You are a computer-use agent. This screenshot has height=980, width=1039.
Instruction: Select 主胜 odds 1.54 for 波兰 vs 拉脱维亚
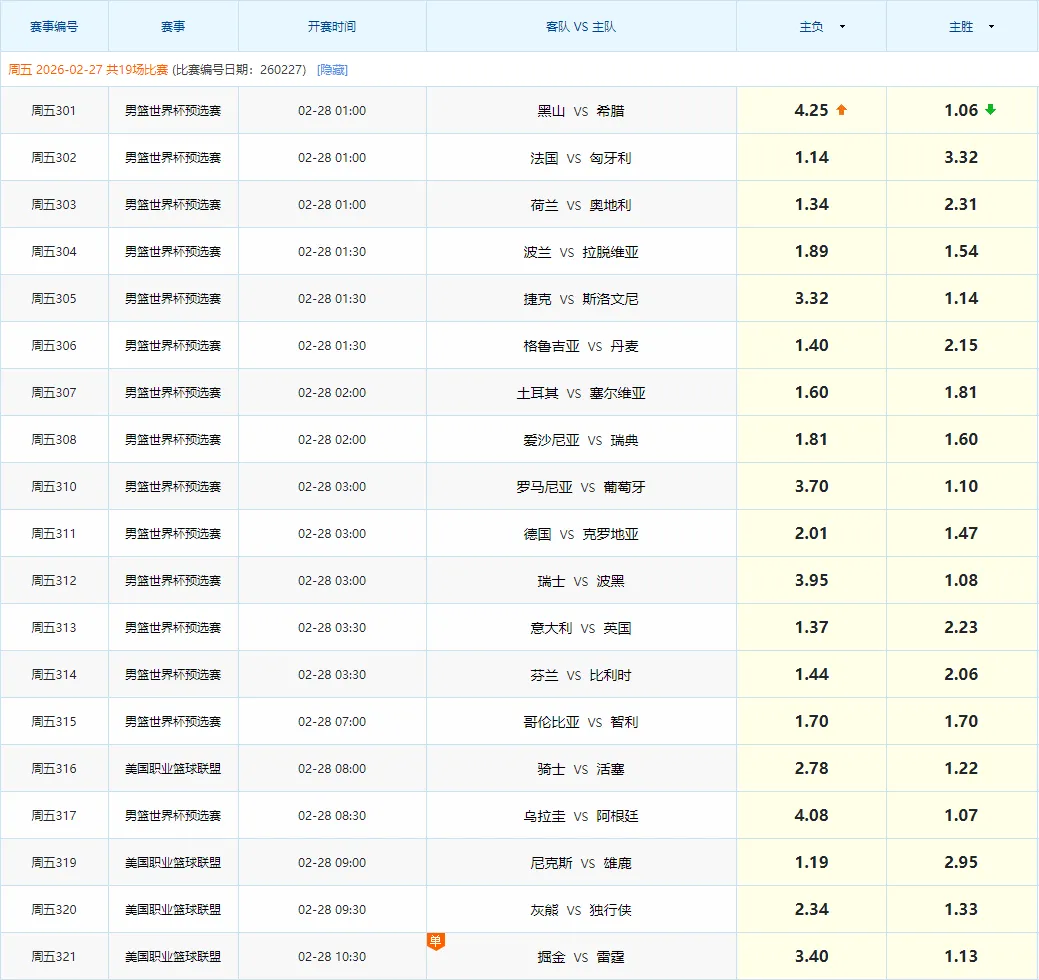pos(961,251)
